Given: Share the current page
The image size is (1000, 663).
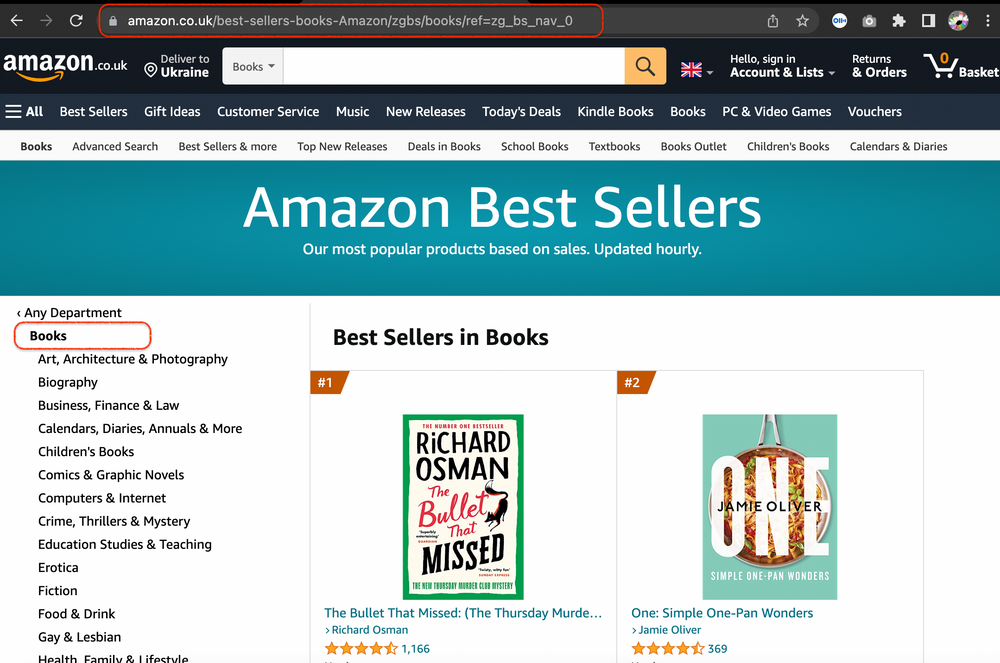Looking at the screenshot, I should (771, 20).
